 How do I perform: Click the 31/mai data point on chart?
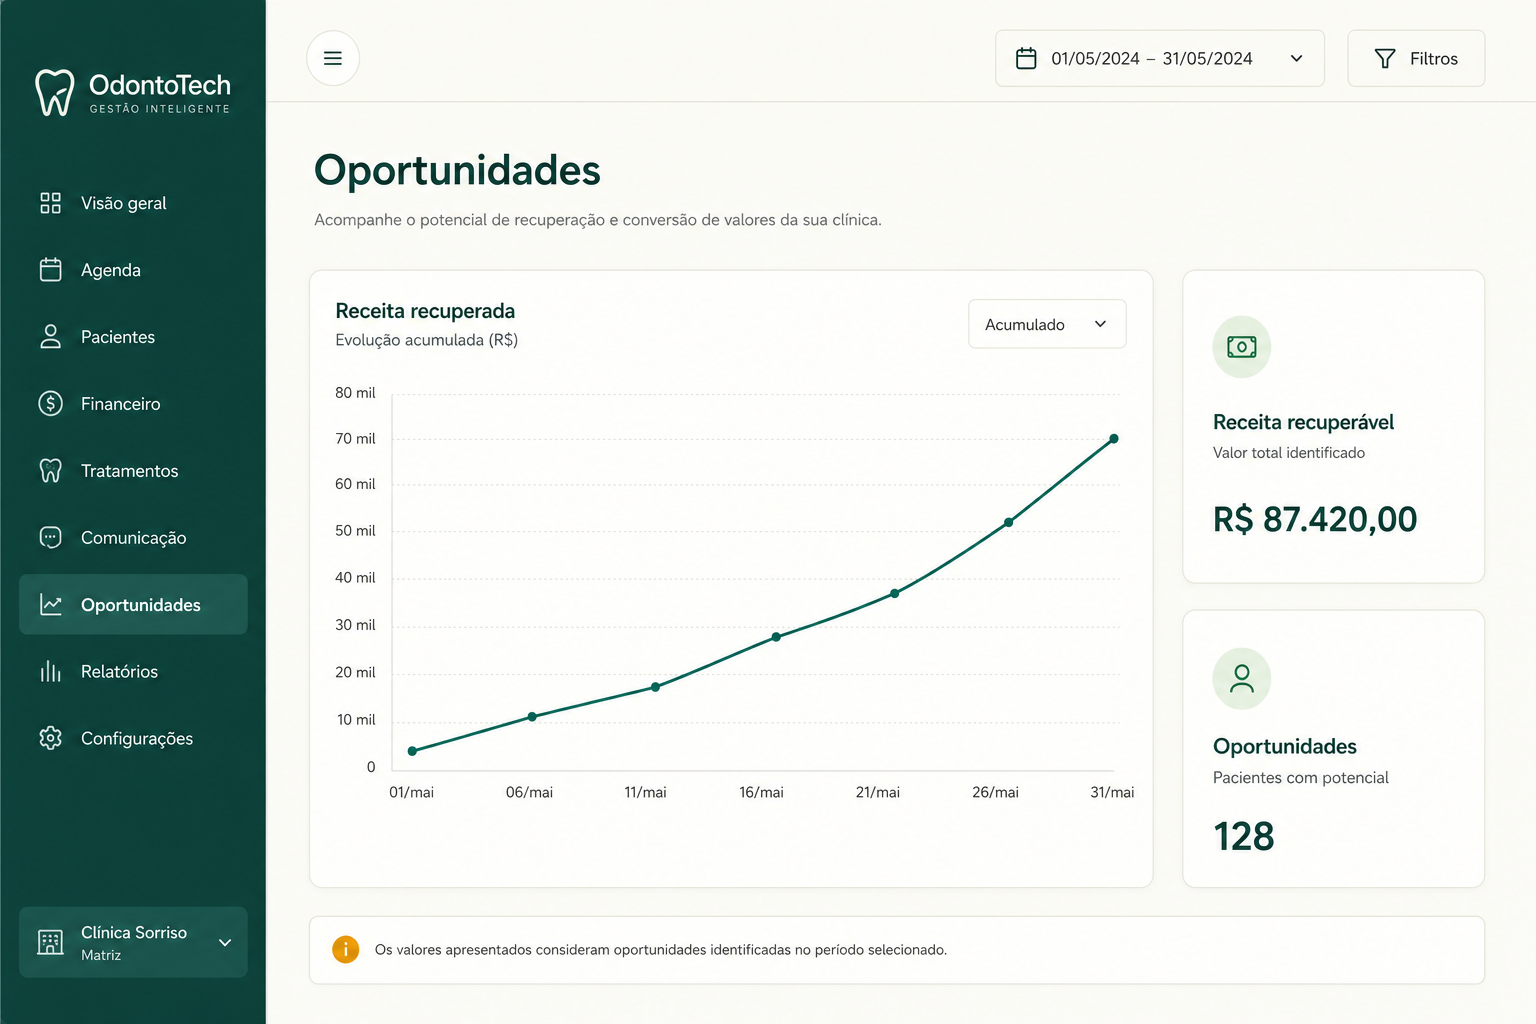pos(1113,439)
